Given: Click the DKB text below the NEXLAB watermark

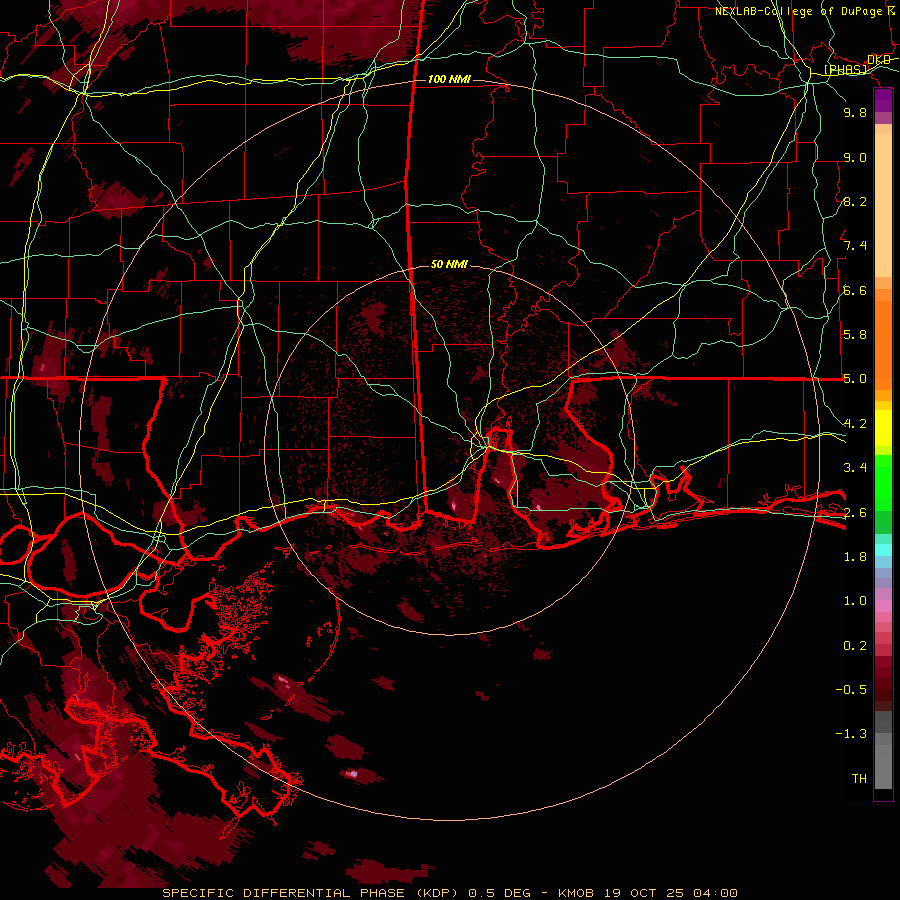Looking at the screenshot, I should click(879, 60).
